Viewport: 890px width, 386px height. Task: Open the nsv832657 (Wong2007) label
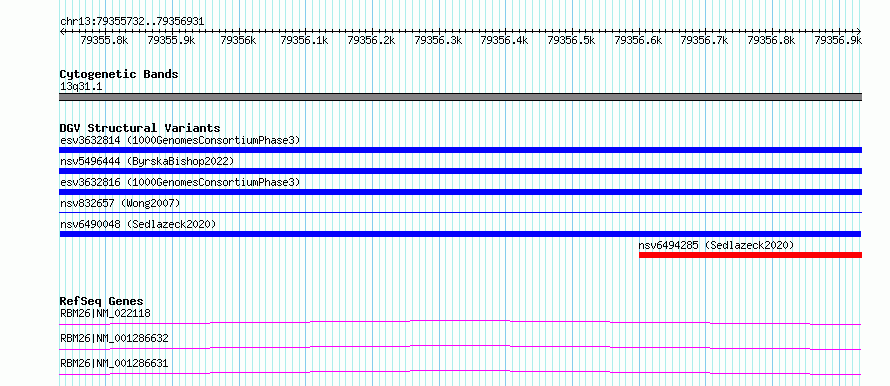click(120, 203)
